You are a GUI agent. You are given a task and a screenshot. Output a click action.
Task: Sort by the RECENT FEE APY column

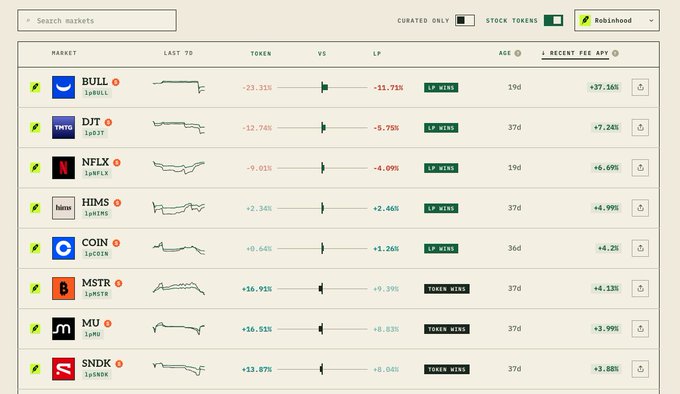(x=575, y=53)
